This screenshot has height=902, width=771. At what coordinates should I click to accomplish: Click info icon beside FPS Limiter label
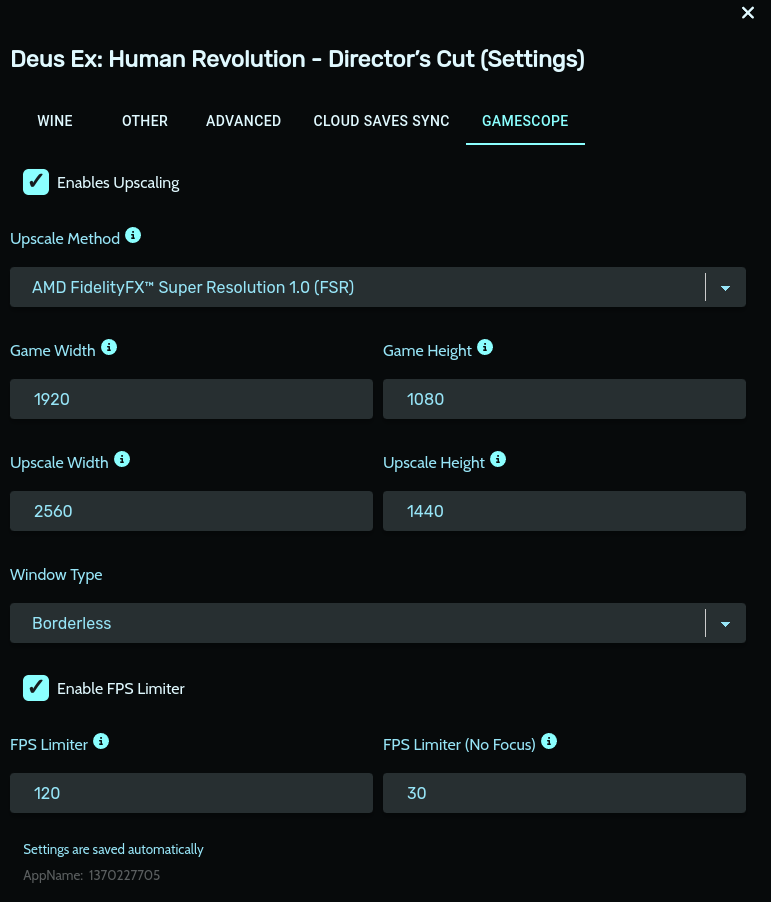click(x=101, y=742)
